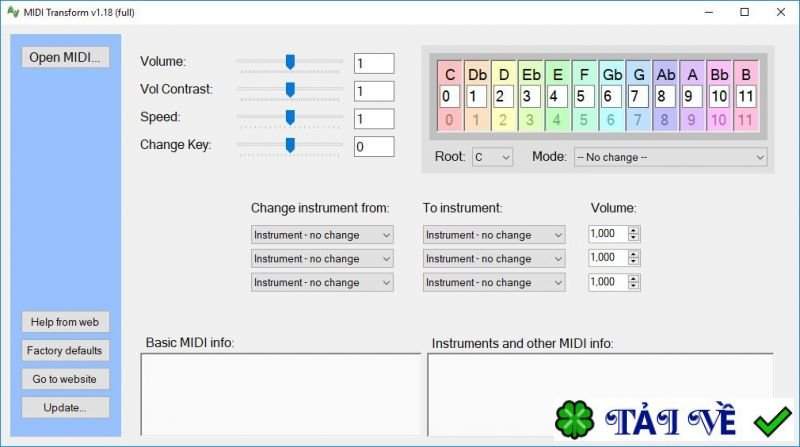Open third 'Change instrument from' dropdown
The width and height of the screenshot is (800, 447).
coord(322,282)
